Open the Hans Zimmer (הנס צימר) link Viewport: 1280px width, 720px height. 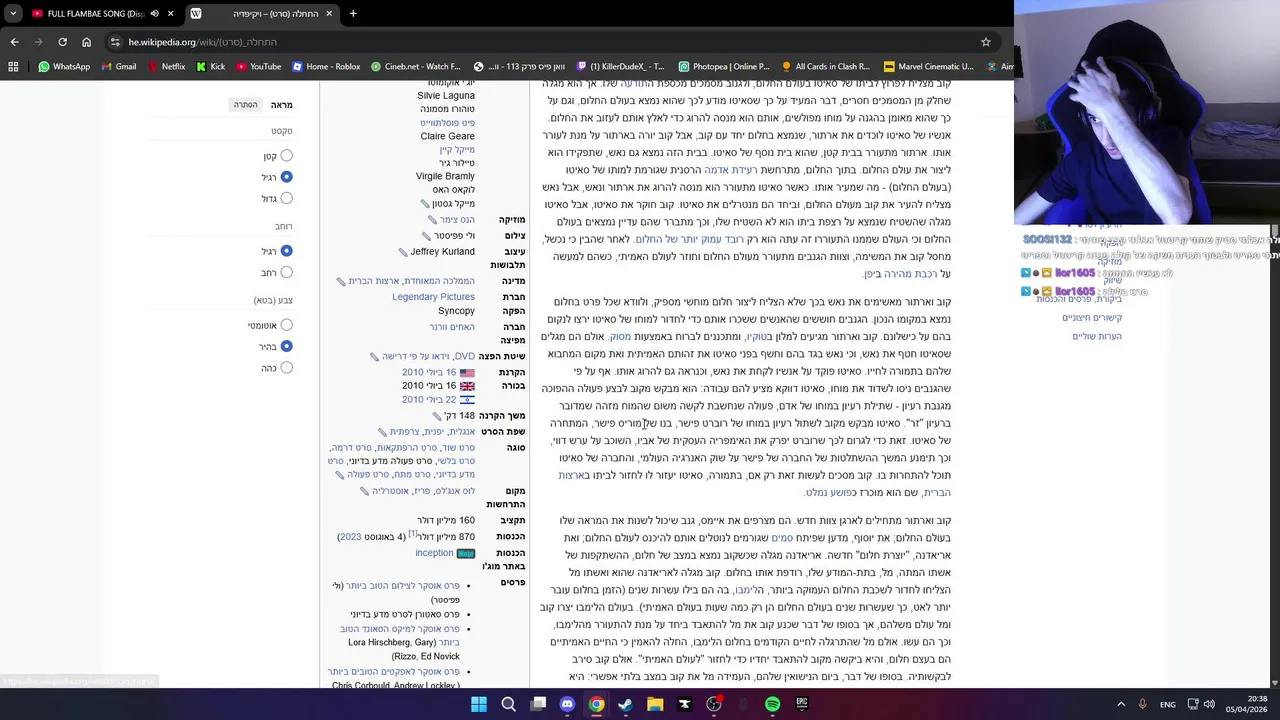[x=457, y=220]
